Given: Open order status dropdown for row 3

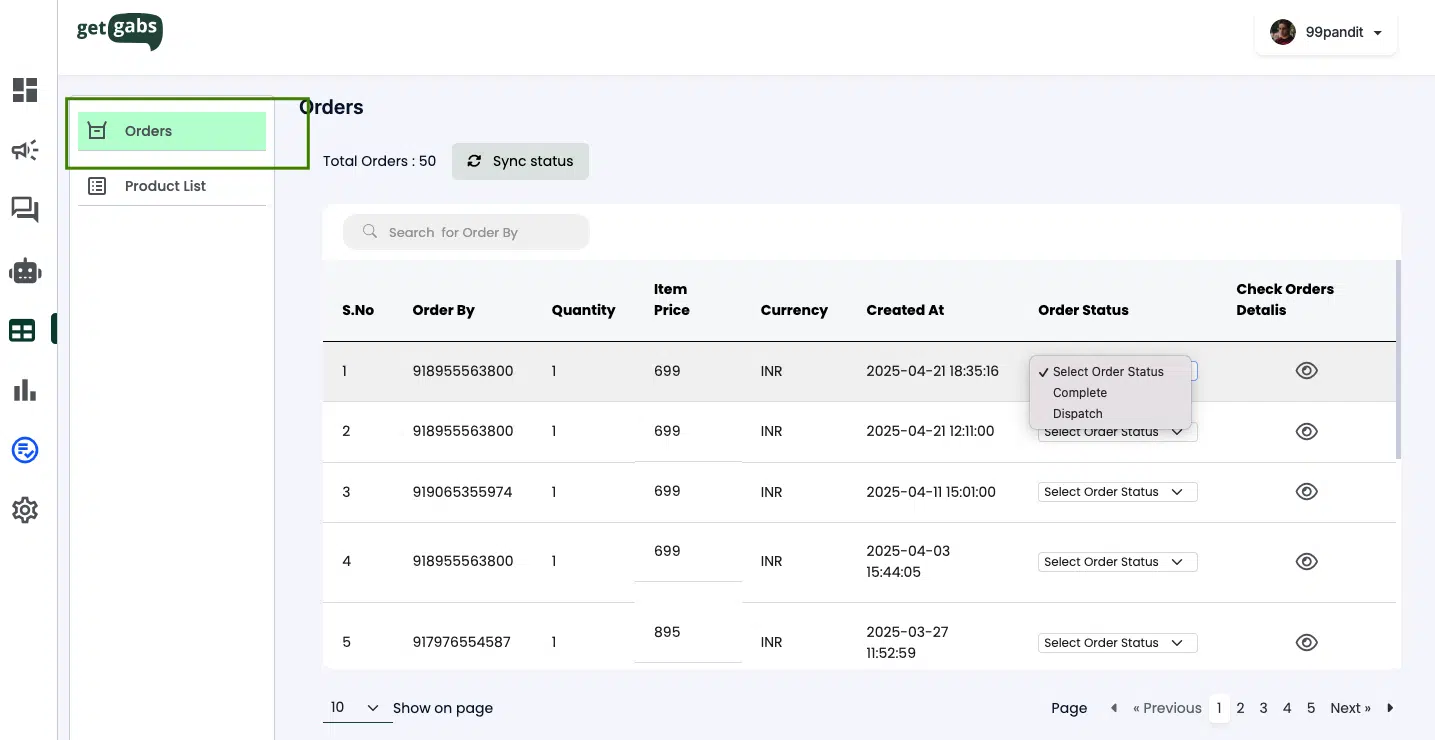Looking at the screenshot, I should (x=1118, y=492).
